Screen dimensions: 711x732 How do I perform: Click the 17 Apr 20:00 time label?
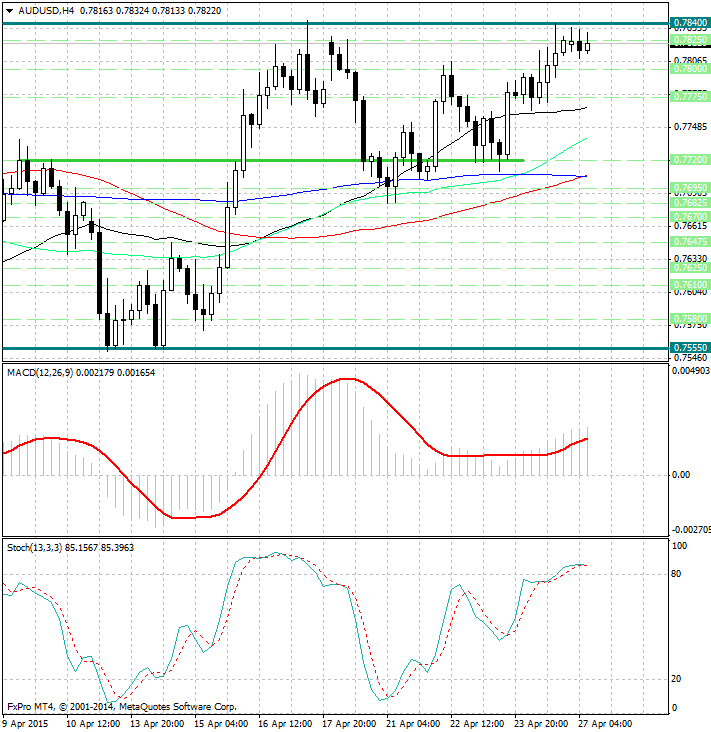[x=349, y=724]
